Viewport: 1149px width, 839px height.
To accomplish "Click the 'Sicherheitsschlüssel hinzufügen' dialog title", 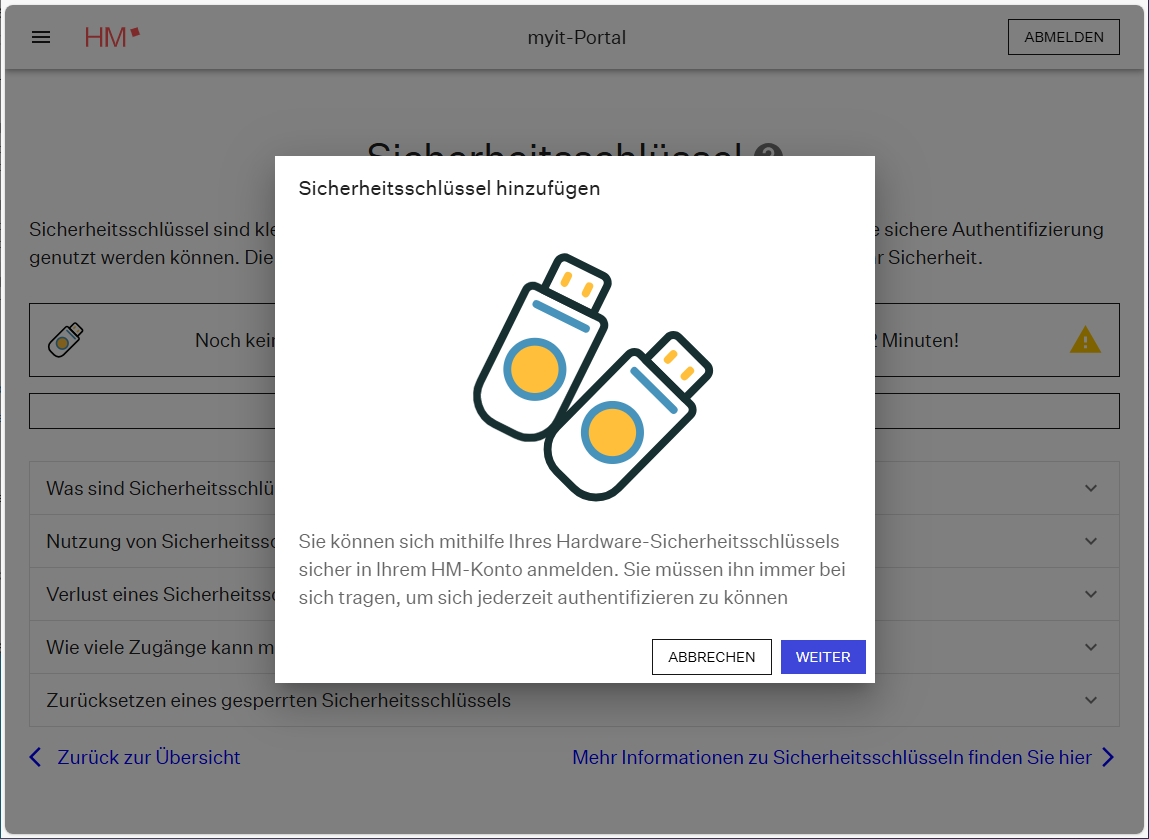I will click(449, 188).
